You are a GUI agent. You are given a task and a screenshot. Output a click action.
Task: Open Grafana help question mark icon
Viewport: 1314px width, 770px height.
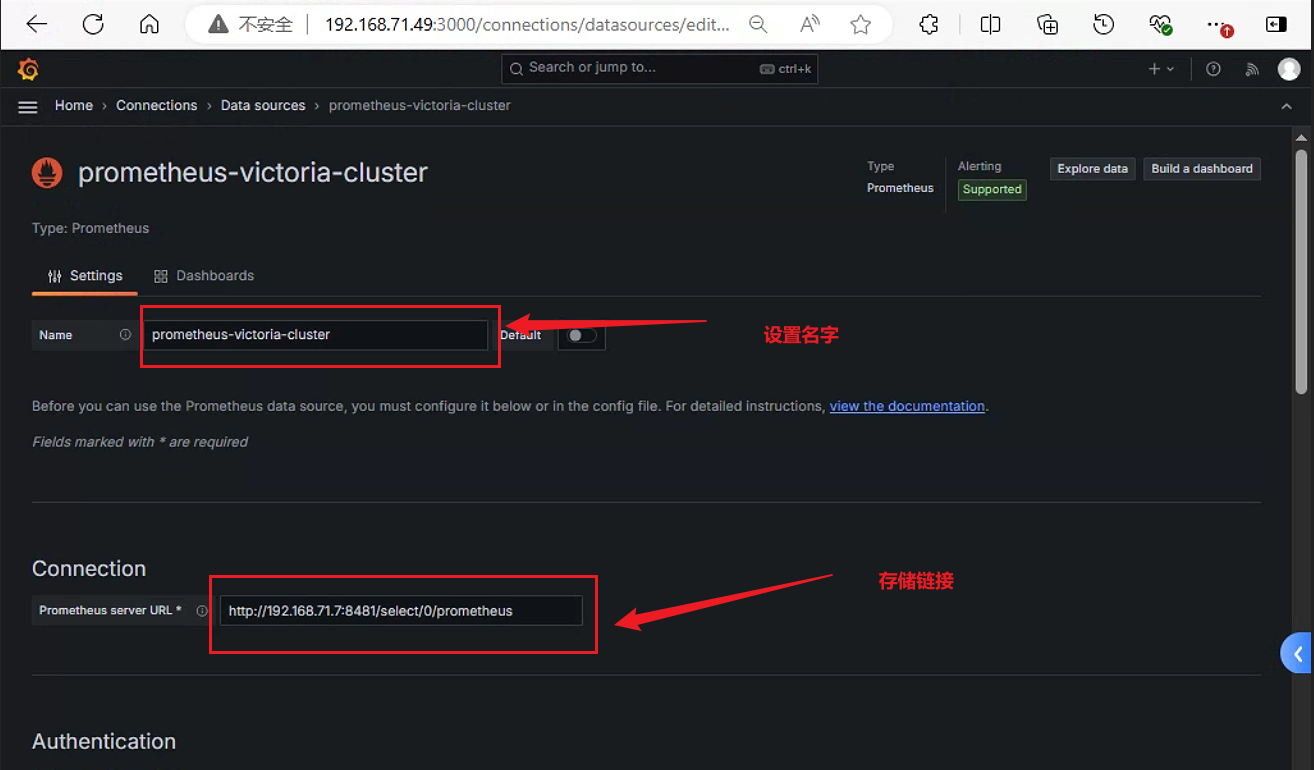pos(1213,69)
